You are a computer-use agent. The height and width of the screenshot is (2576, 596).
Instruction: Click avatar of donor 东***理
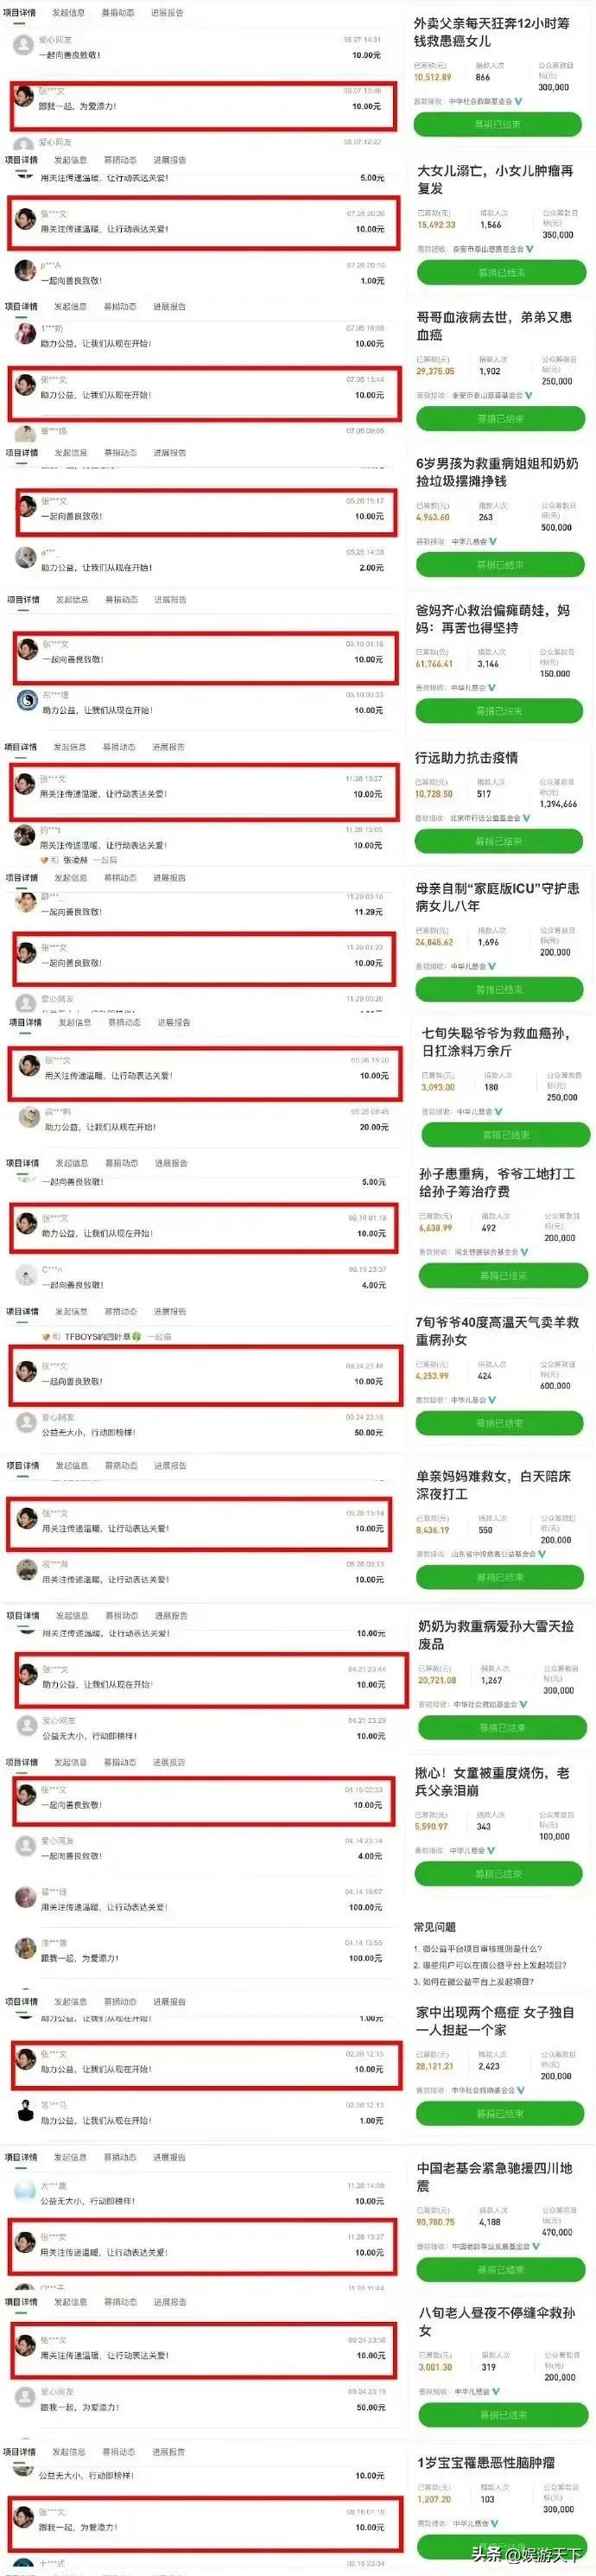pos(26,701)
